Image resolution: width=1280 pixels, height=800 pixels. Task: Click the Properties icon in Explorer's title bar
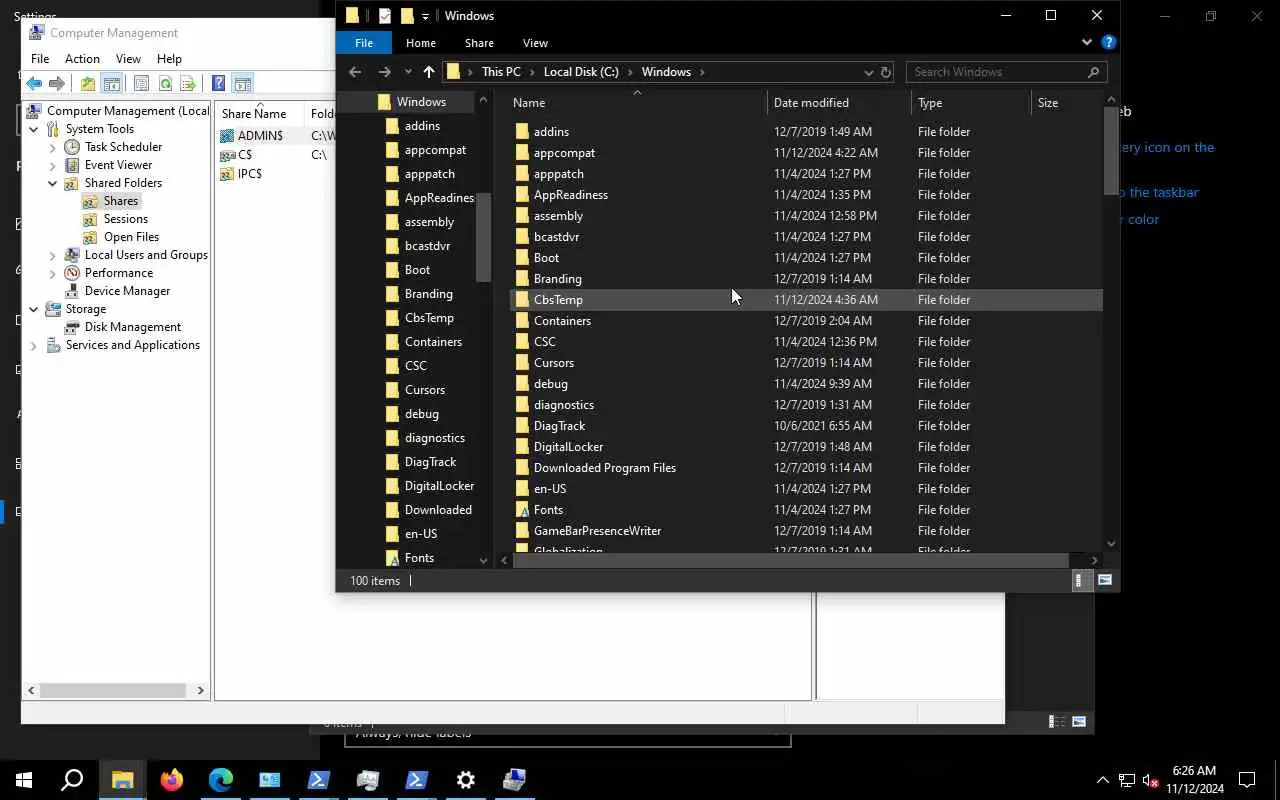pyautogui.click(x=384, y=16)
